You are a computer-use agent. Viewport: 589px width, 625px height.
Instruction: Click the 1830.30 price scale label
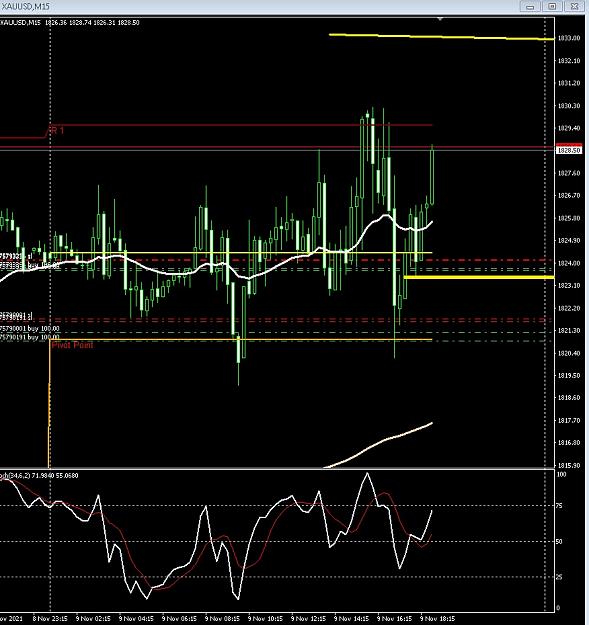569,106
